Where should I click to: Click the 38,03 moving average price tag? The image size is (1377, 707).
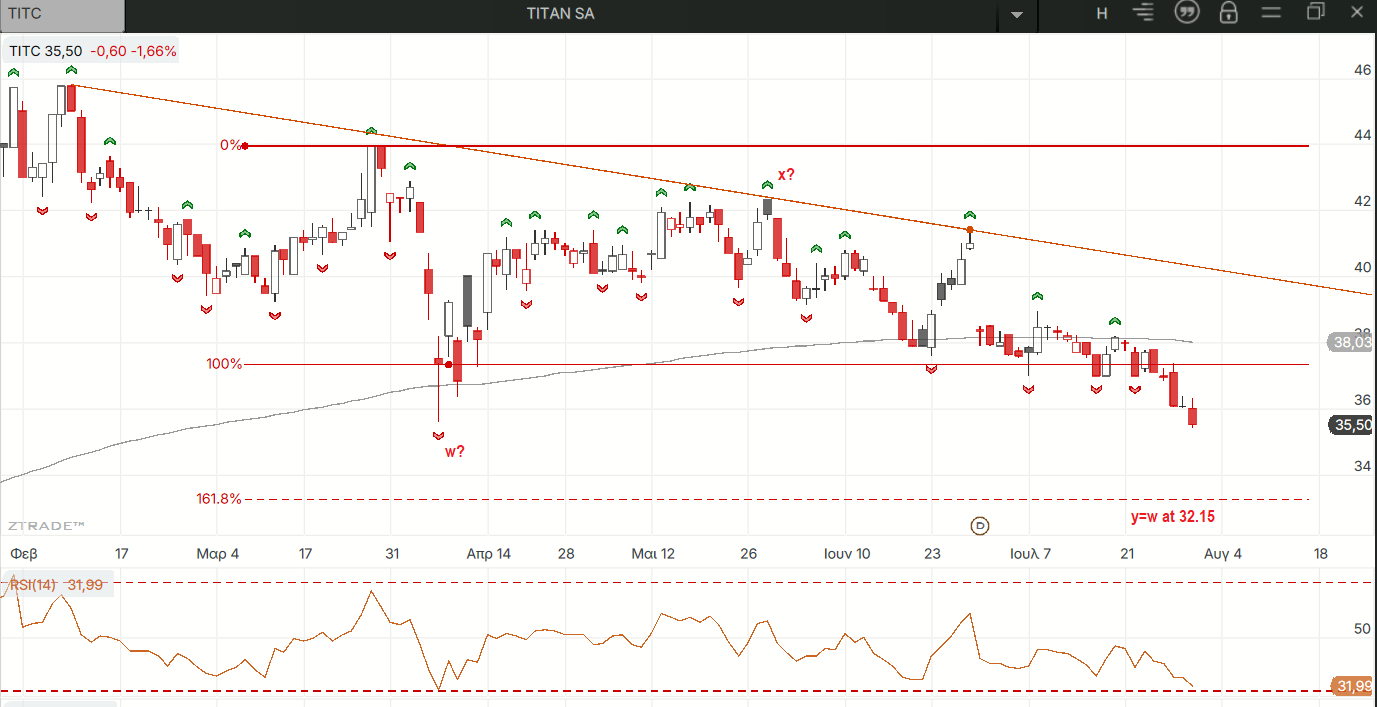(1352, 343)
